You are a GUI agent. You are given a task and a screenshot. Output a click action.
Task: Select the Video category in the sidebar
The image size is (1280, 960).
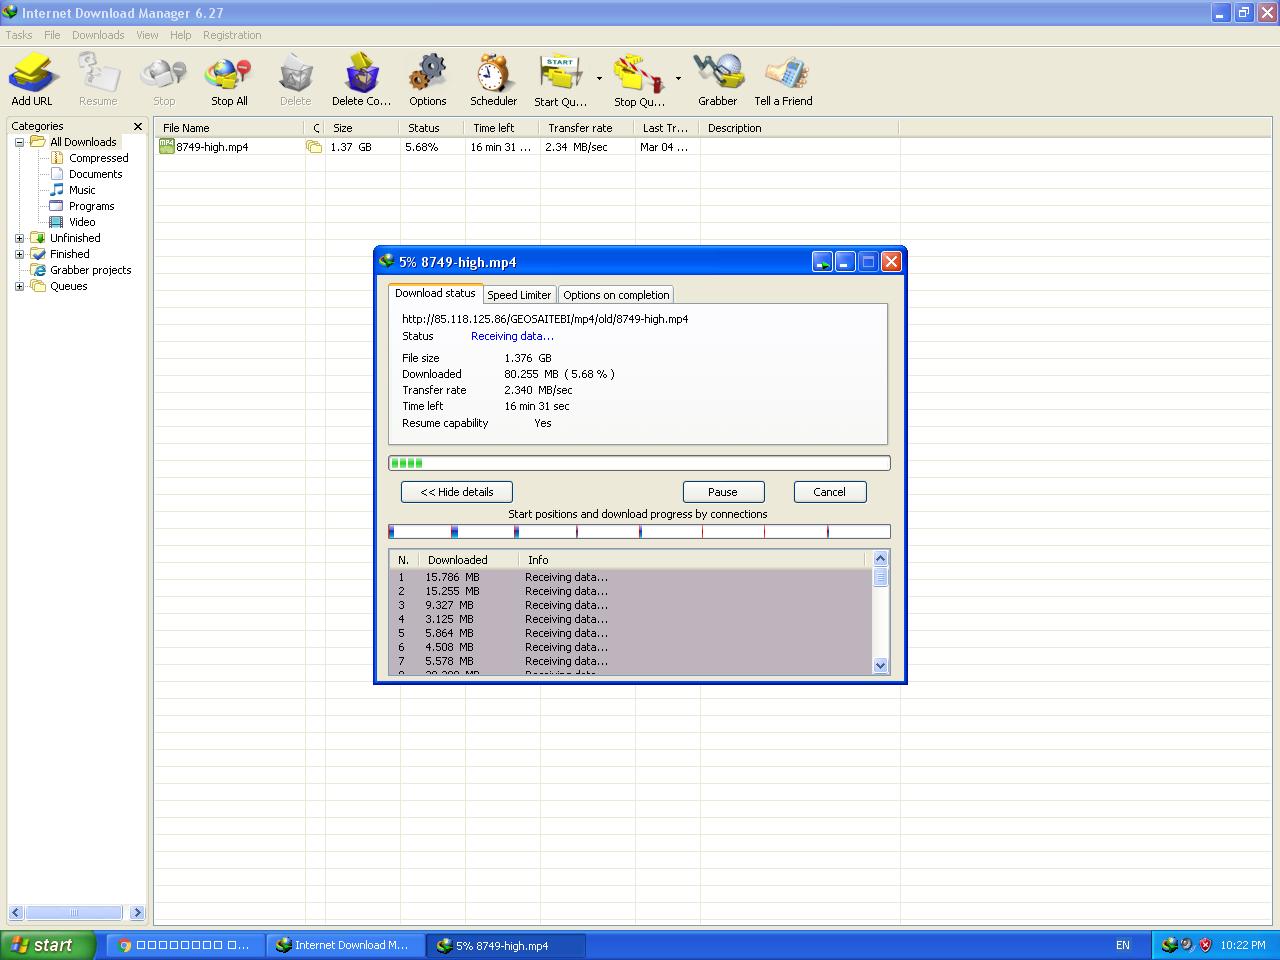coord(82,222)
